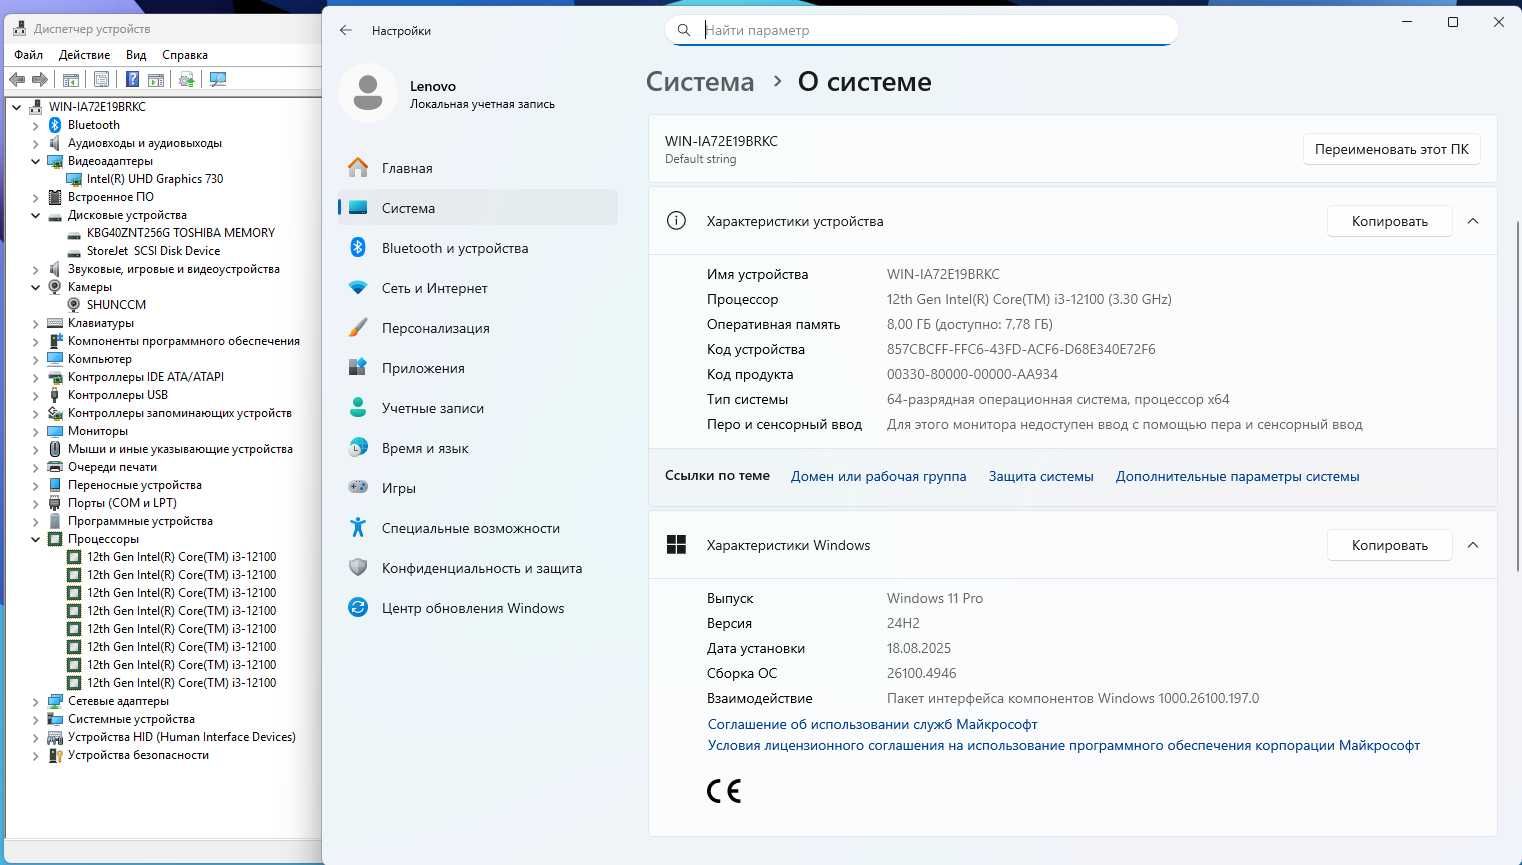The height and width of the screenshot is (865, 1522).
Task: Click Переименовать этот ПК button
Action: [x=1391, y=149]
